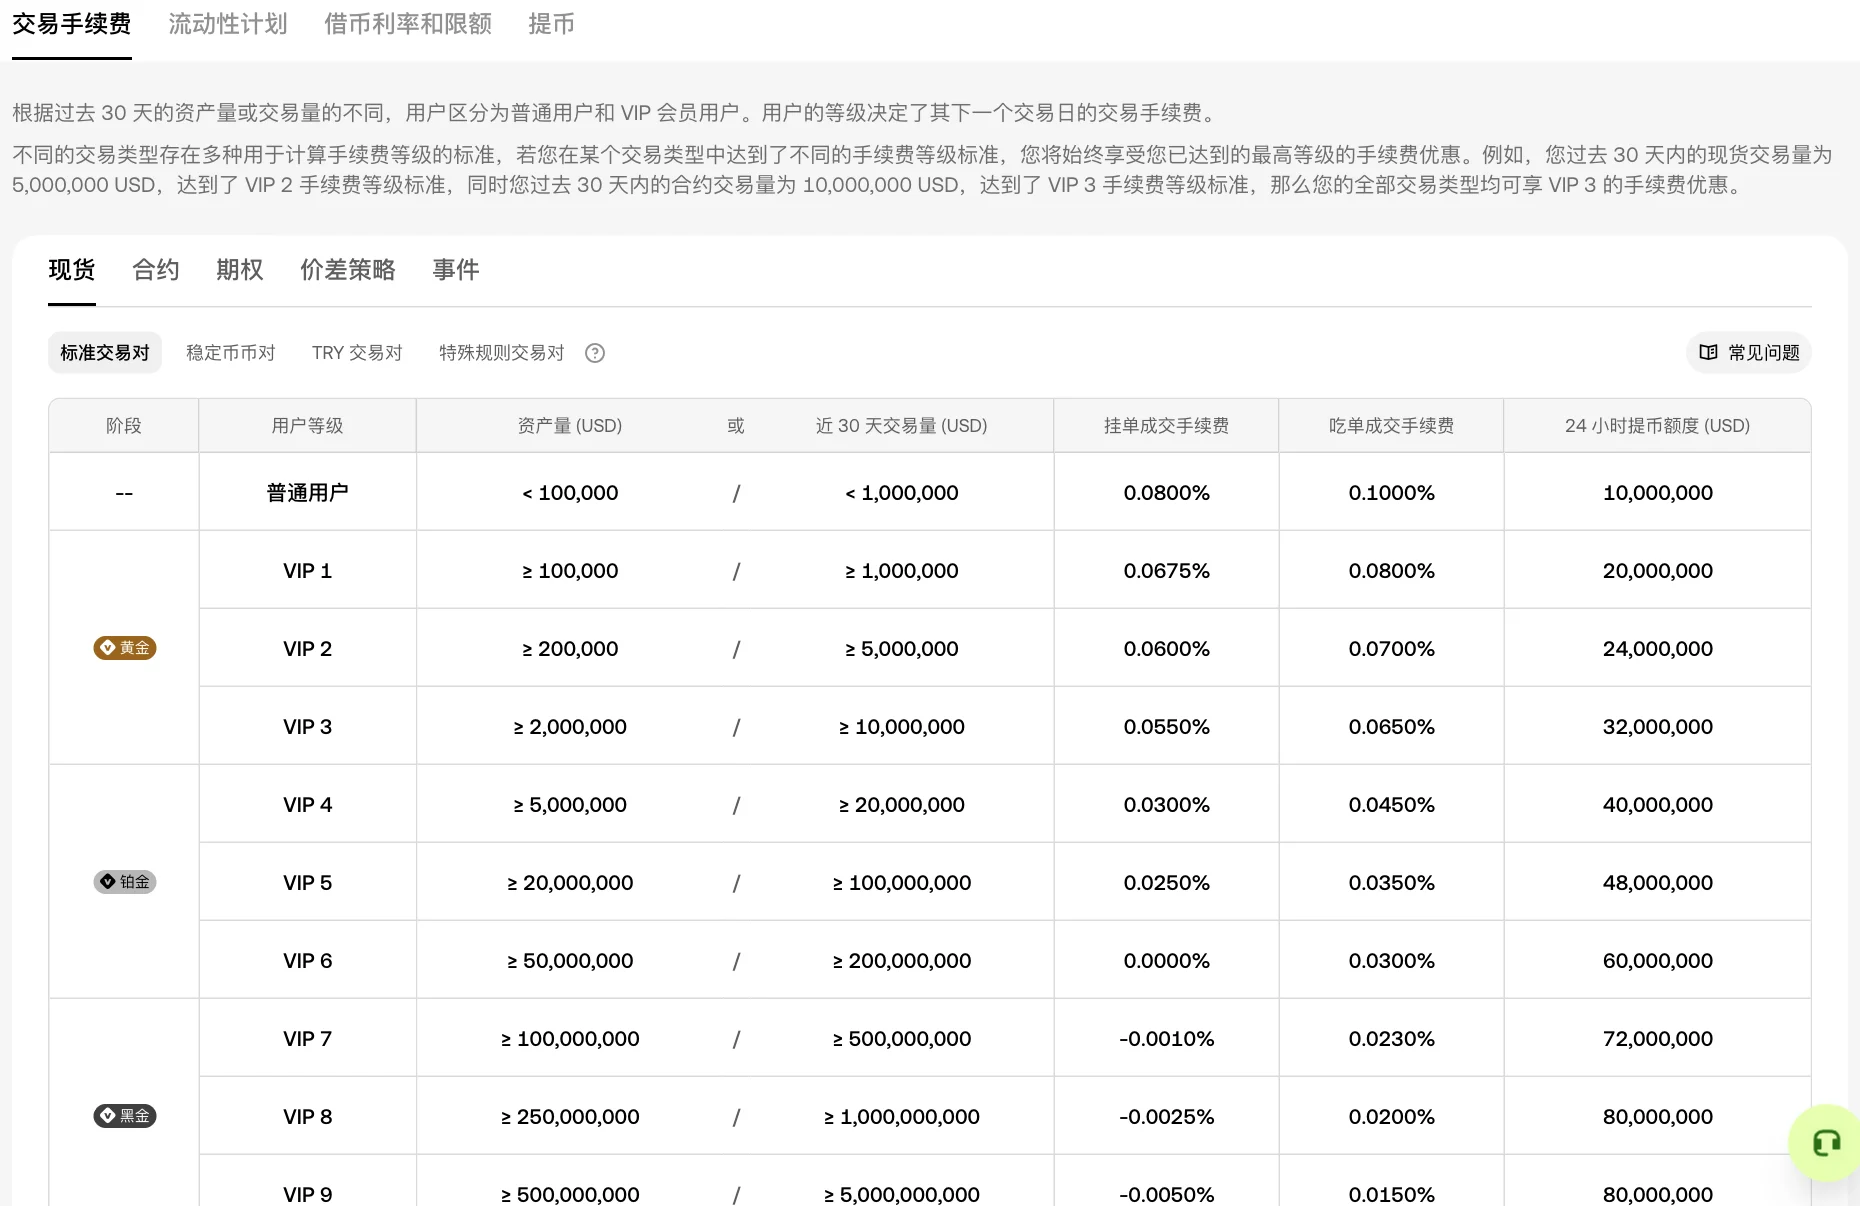Click the 近 30 天交易量 (USD) header

pyautogui.click(x=901, y=426)
